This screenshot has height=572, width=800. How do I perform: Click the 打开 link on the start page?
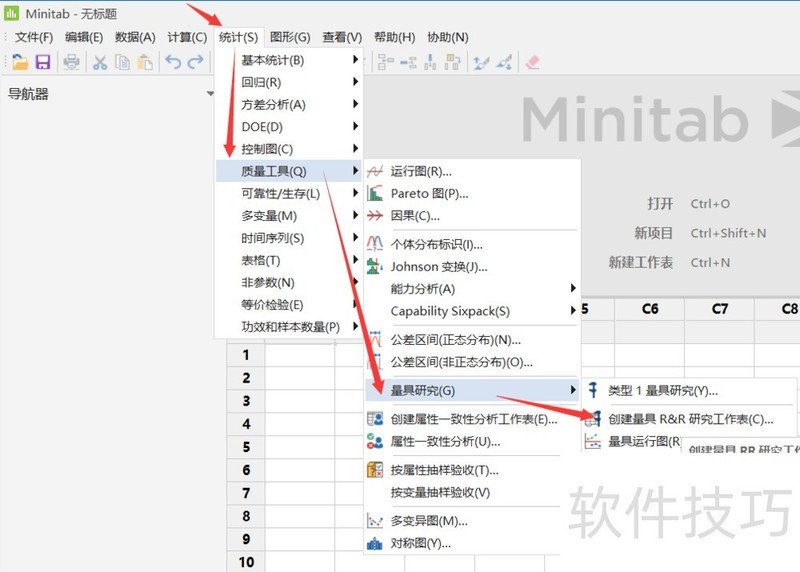point(660,204)
